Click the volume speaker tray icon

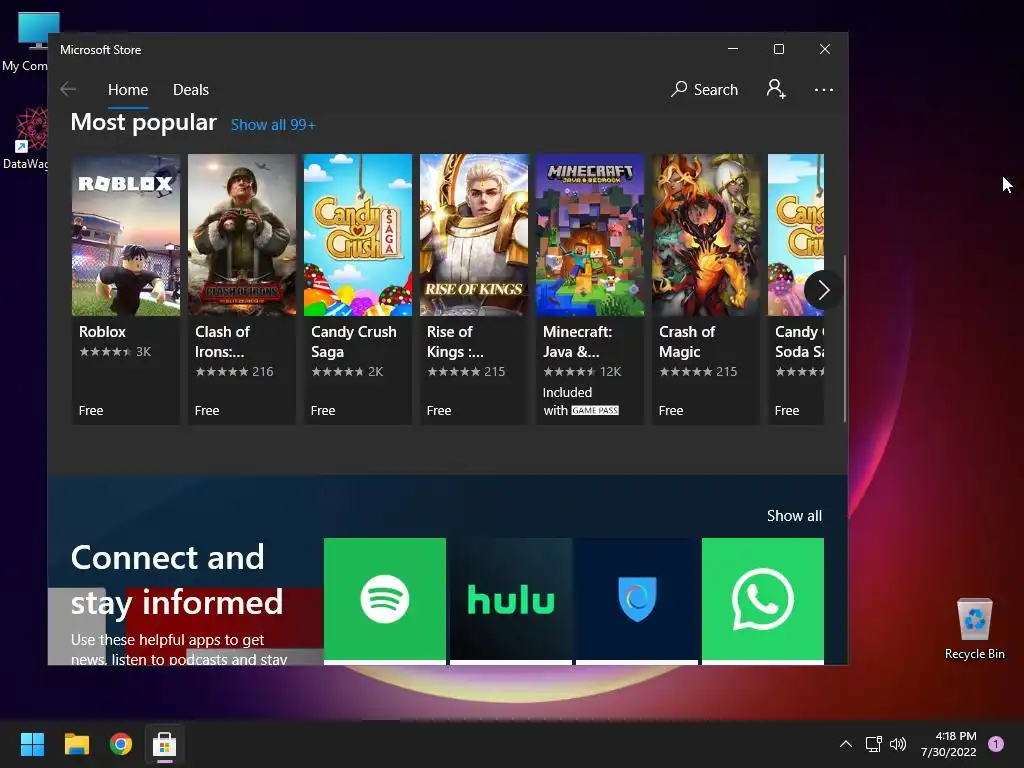tap(898, 744)
